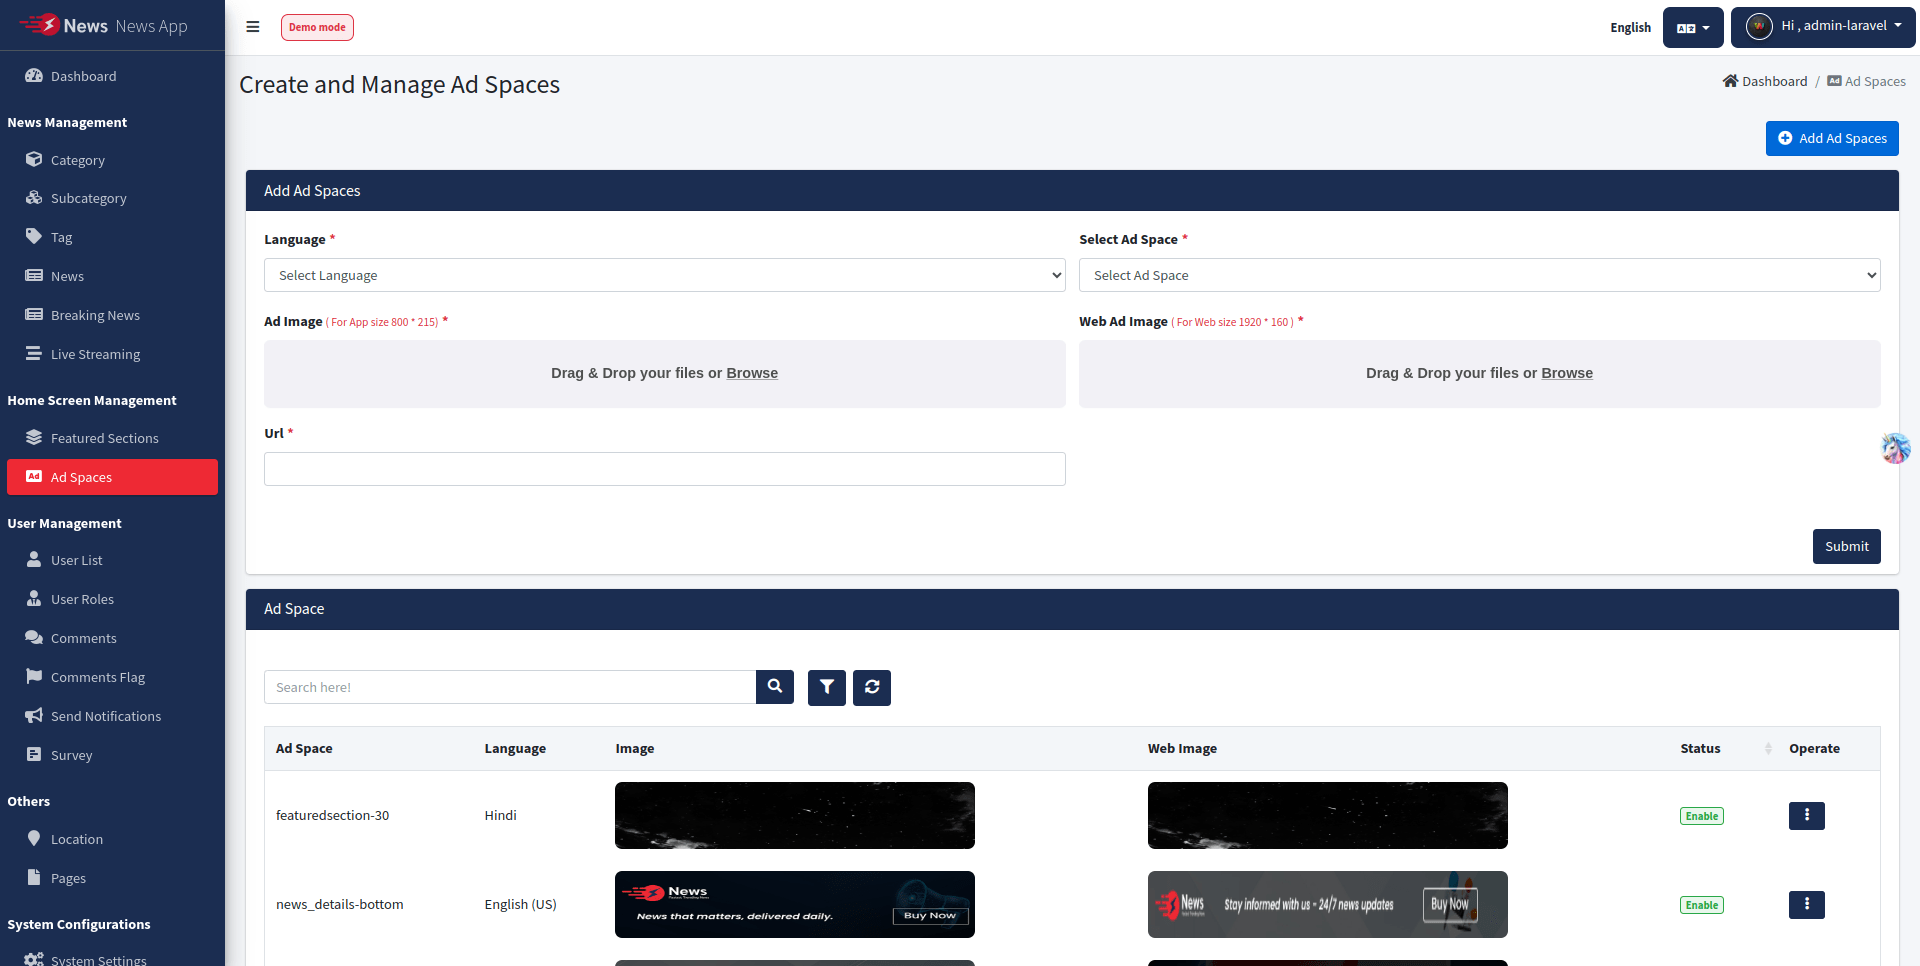Open the admin-laravel user dropdown
1920x966 pixels.
[x=1823, y=27]
